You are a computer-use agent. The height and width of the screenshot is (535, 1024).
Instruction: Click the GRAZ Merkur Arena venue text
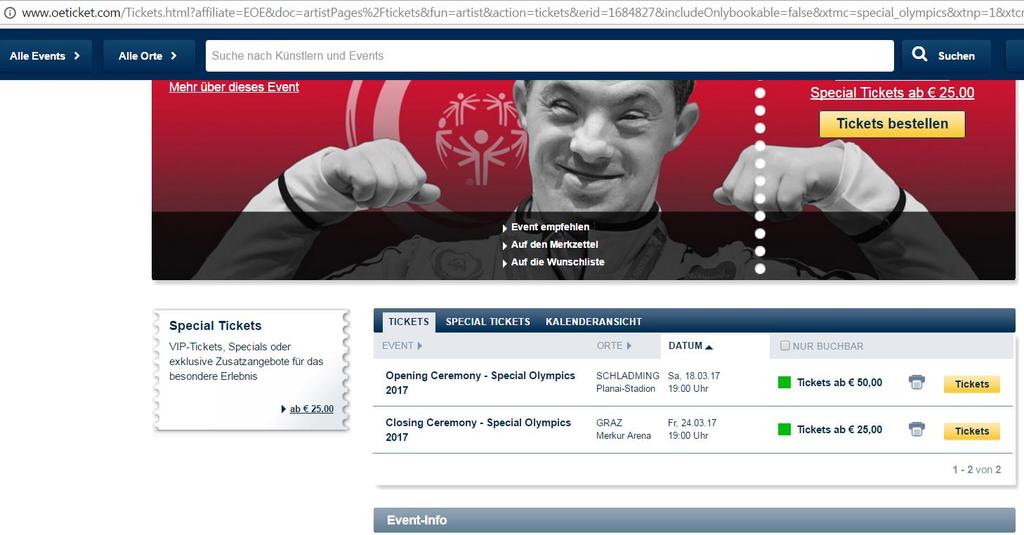pos(624,429)
